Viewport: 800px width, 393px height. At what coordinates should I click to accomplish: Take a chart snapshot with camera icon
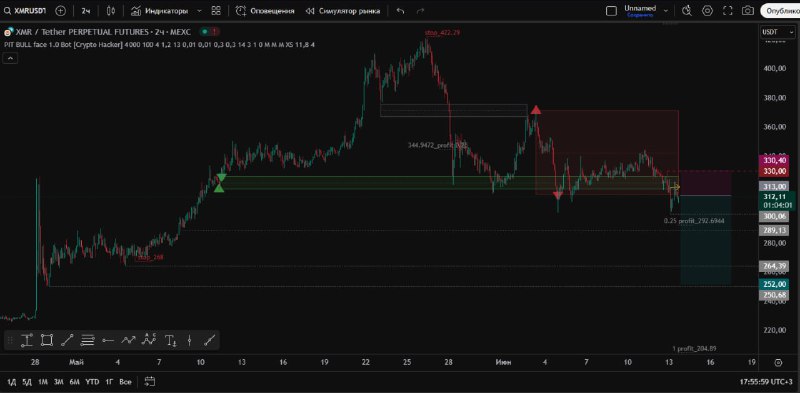coord(747,10)
